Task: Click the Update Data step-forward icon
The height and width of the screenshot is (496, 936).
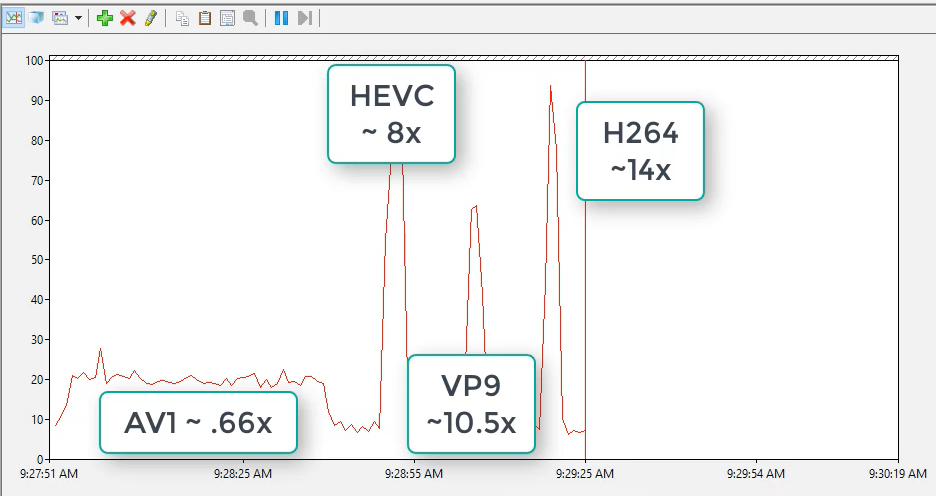Action: coord(304,18)
